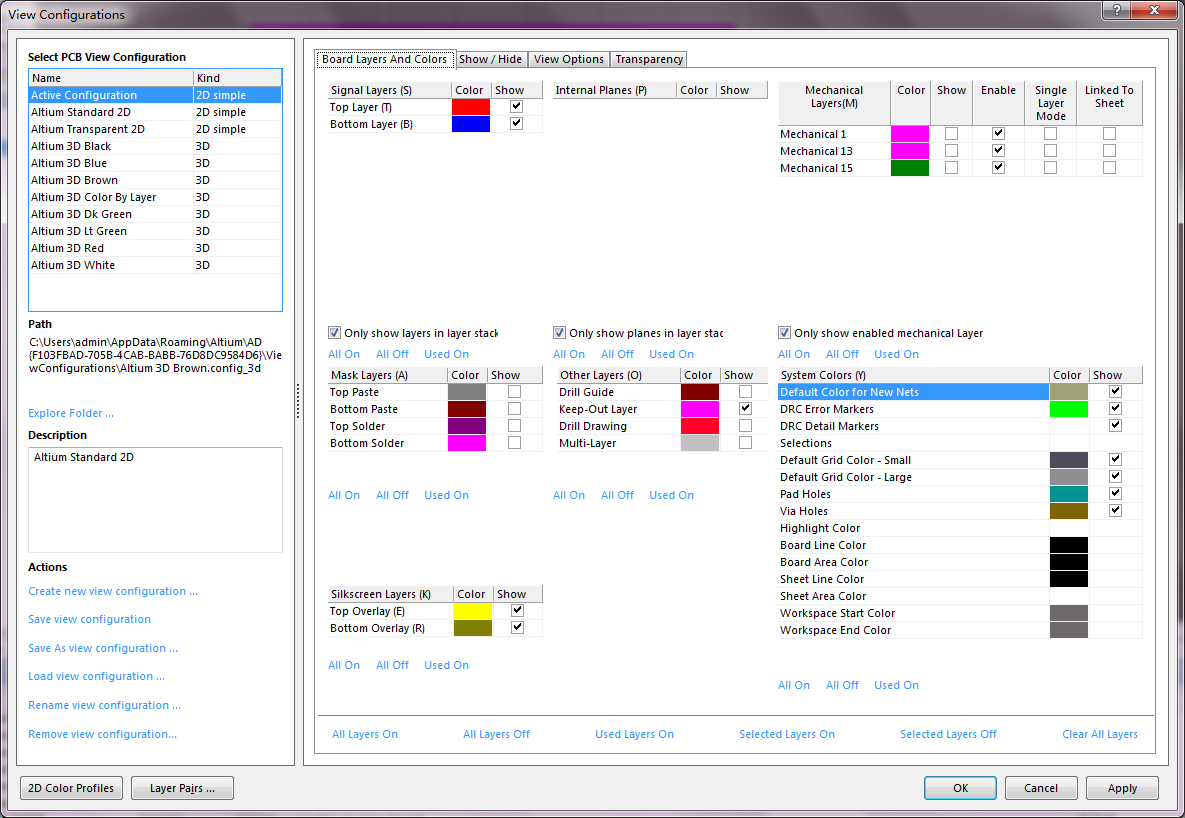Viewport: 1185px width, 818px height.
Task: Open the Show / Hide tab
Action: point(490,59)
